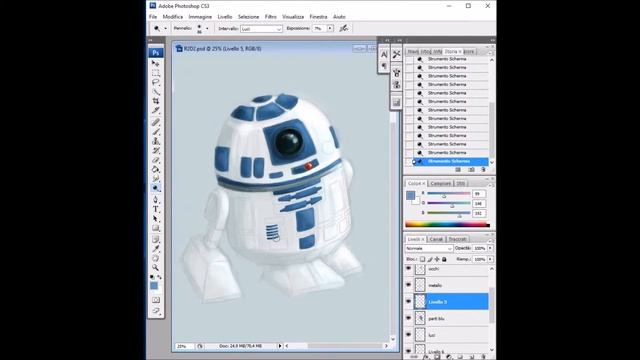Open the collapsed Clone Source panel icon
640x360 pixels.
coord(396,85)
